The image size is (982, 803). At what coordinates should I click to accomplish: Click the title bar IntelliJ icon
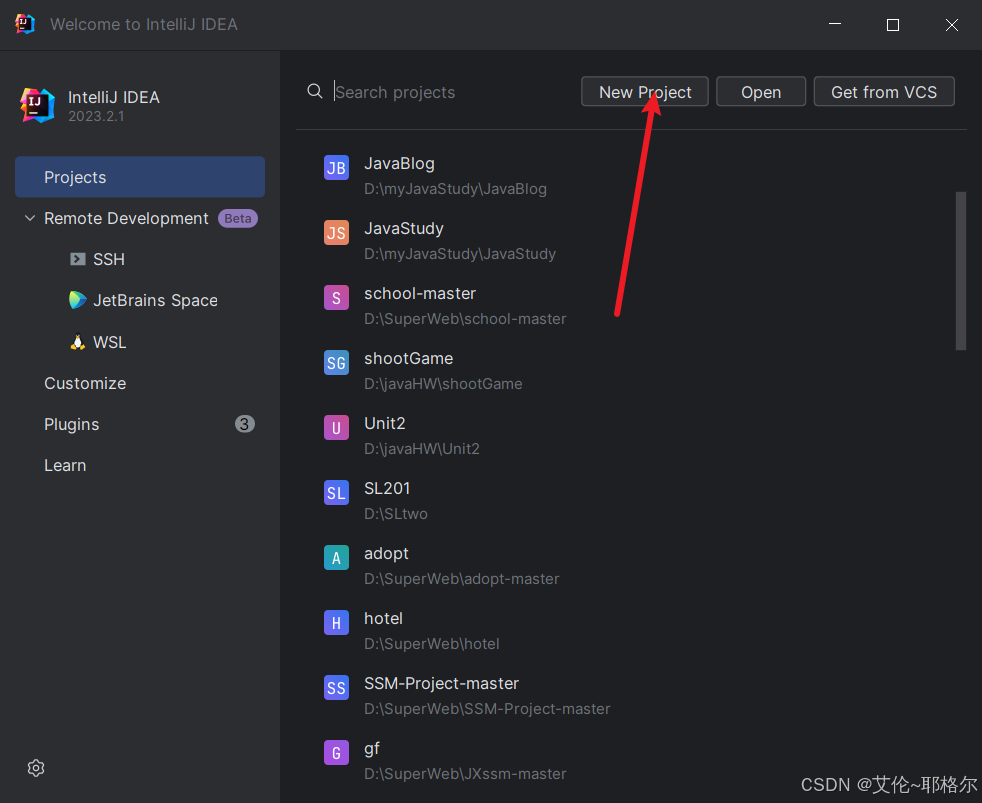pos(24,24)
